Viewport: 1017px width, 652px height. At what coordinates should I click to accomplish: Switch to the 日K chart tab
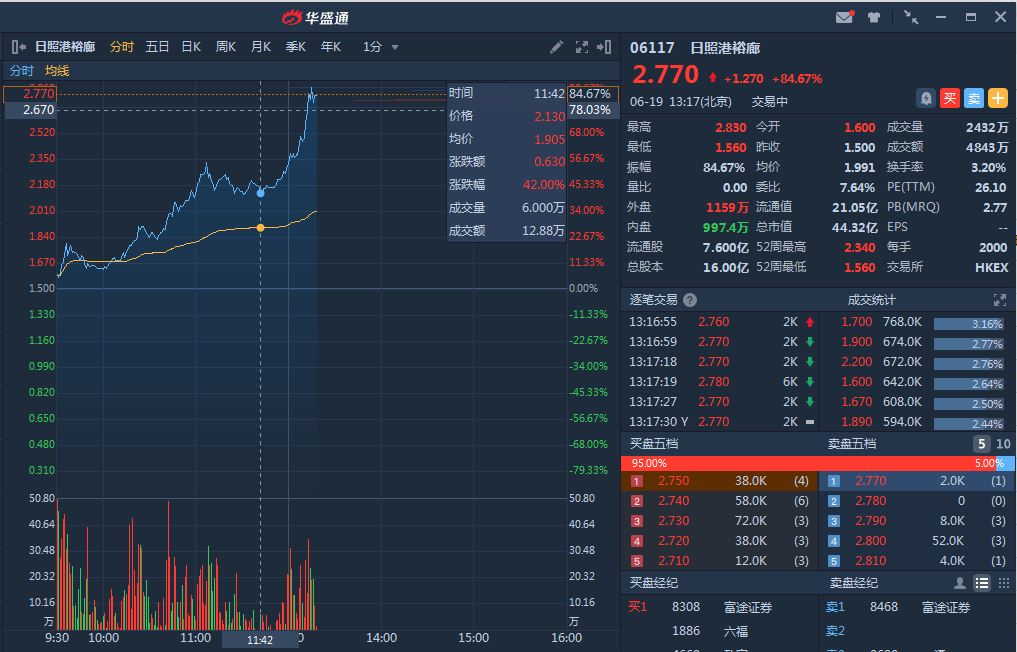click(x=190, y=47)
